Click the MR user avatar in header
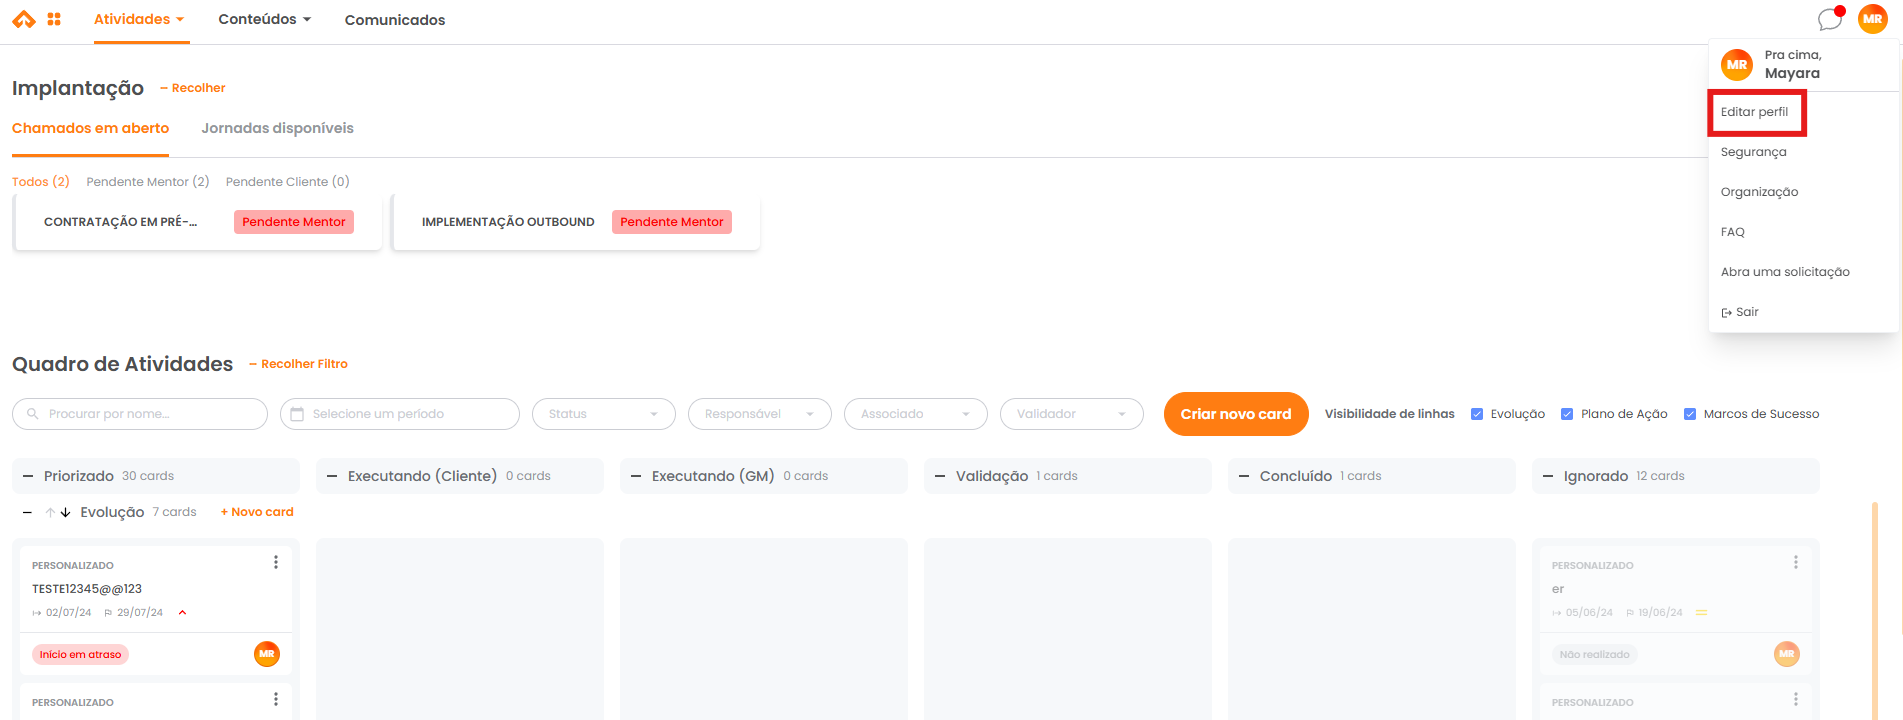Screen dimensions: 1903x720 click(1872, 19)
